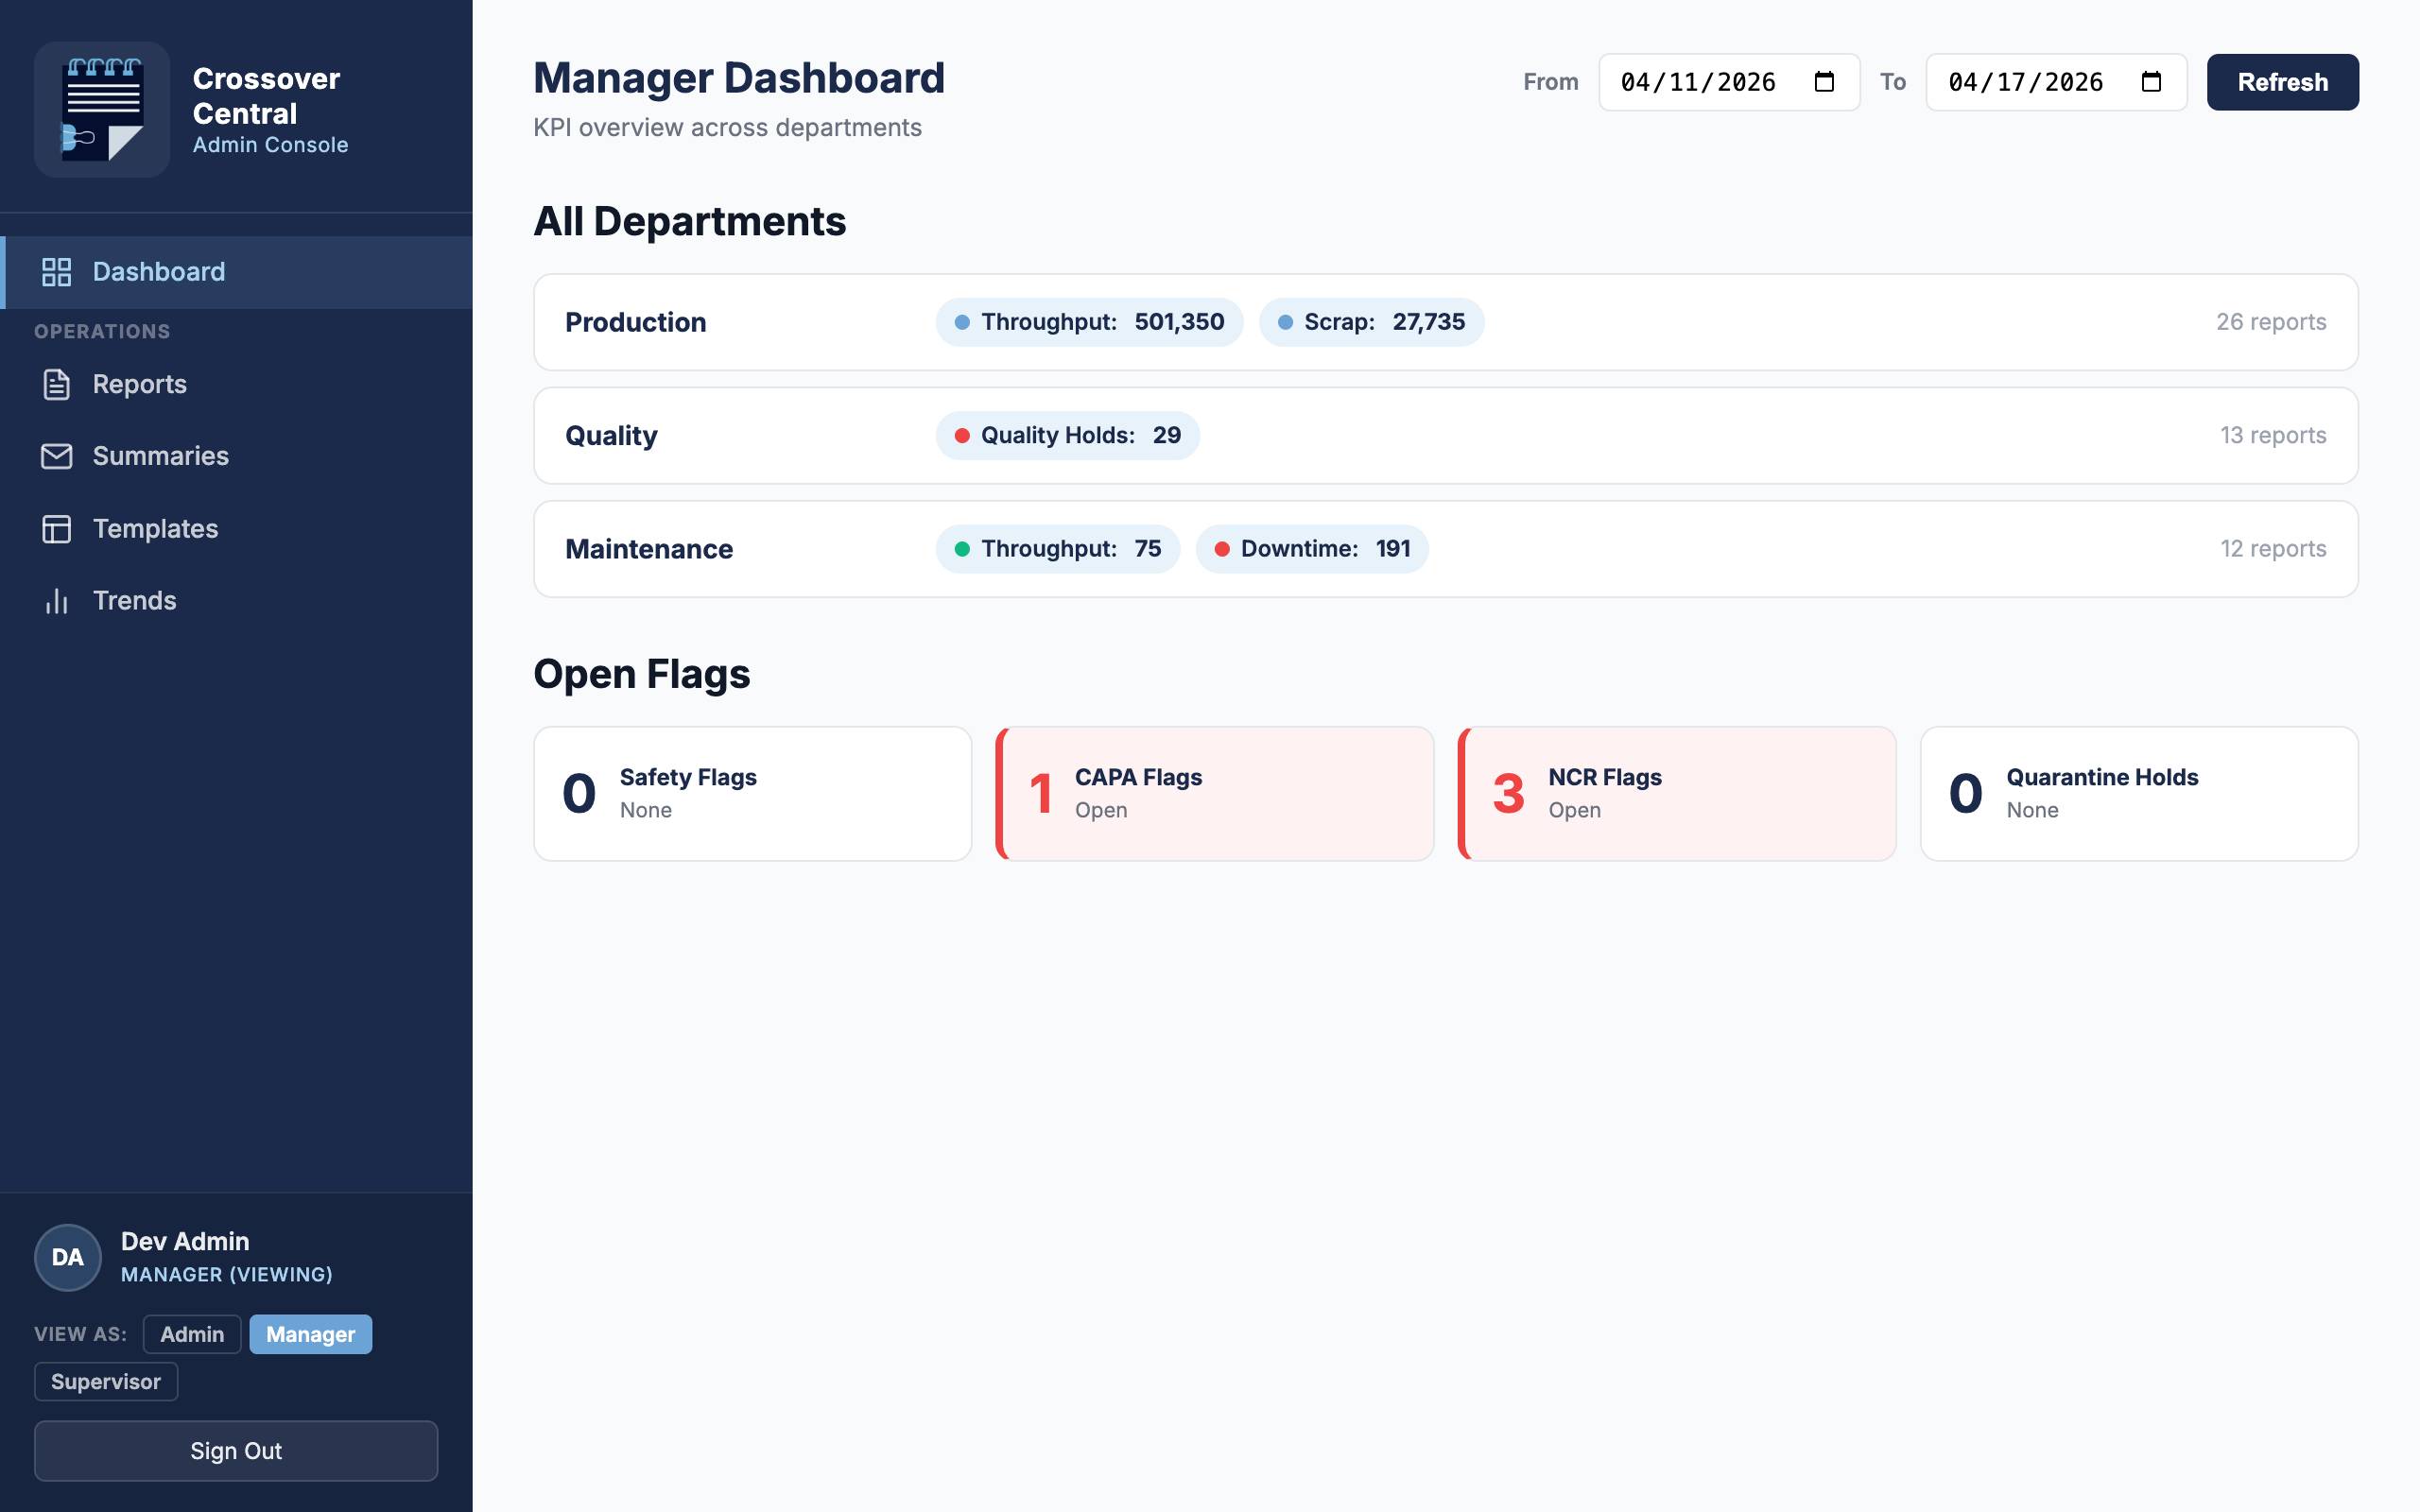
Task: Click the Manager Dashboard heading
Action: (x=739, y=78)
